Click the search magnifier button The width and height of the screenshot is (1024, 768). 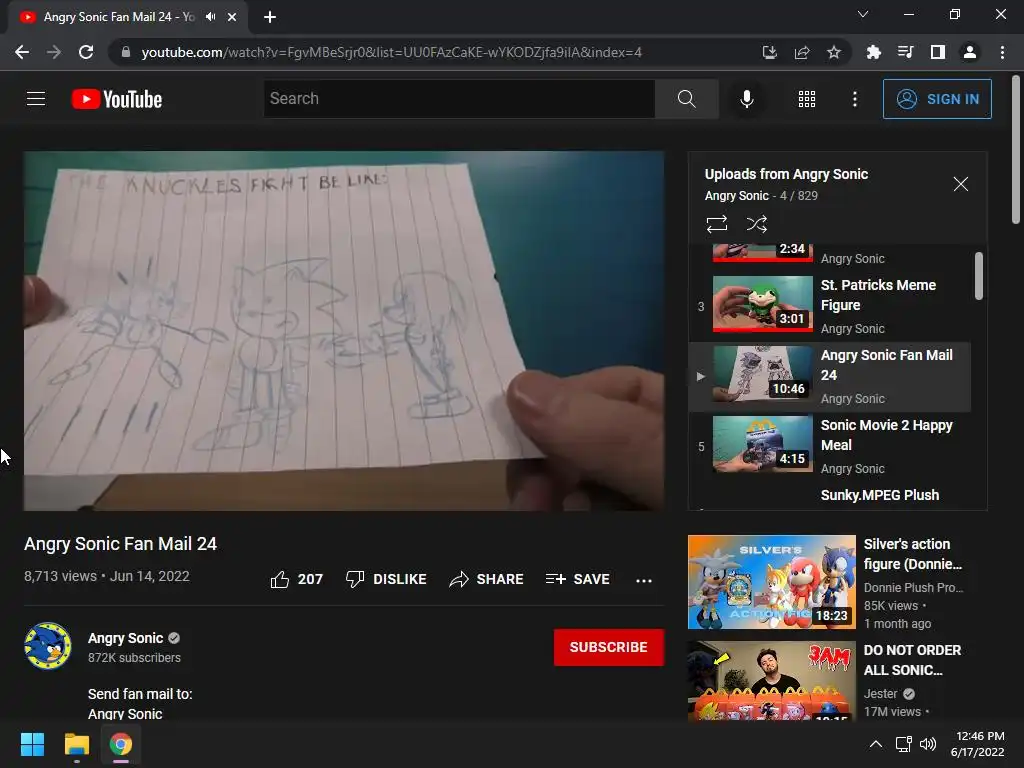[x=686, y=99]
